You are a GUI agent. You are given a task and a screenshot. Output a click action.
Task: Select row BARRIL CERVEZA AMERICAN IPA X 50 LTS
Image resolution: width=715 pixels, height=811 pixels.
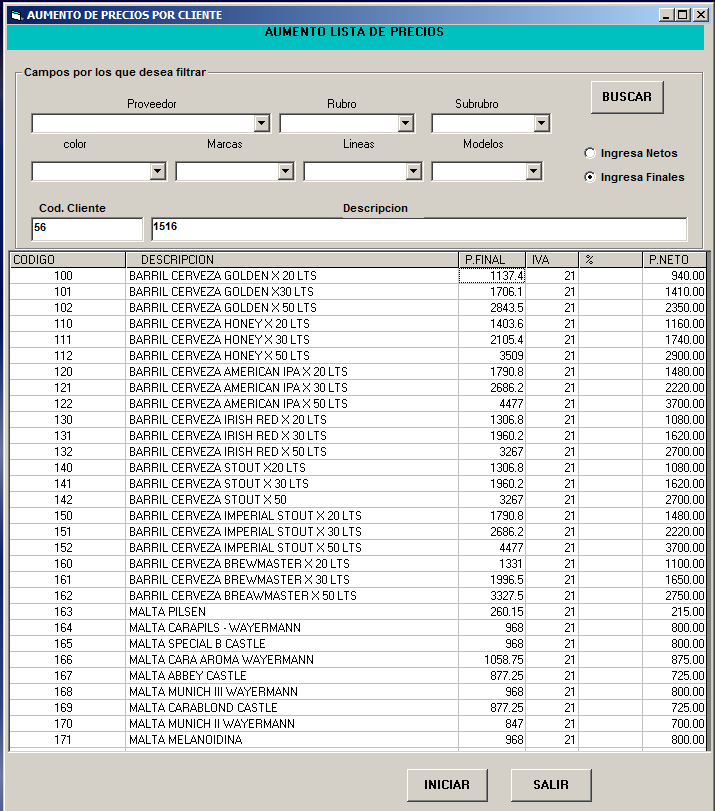[358, 404]
